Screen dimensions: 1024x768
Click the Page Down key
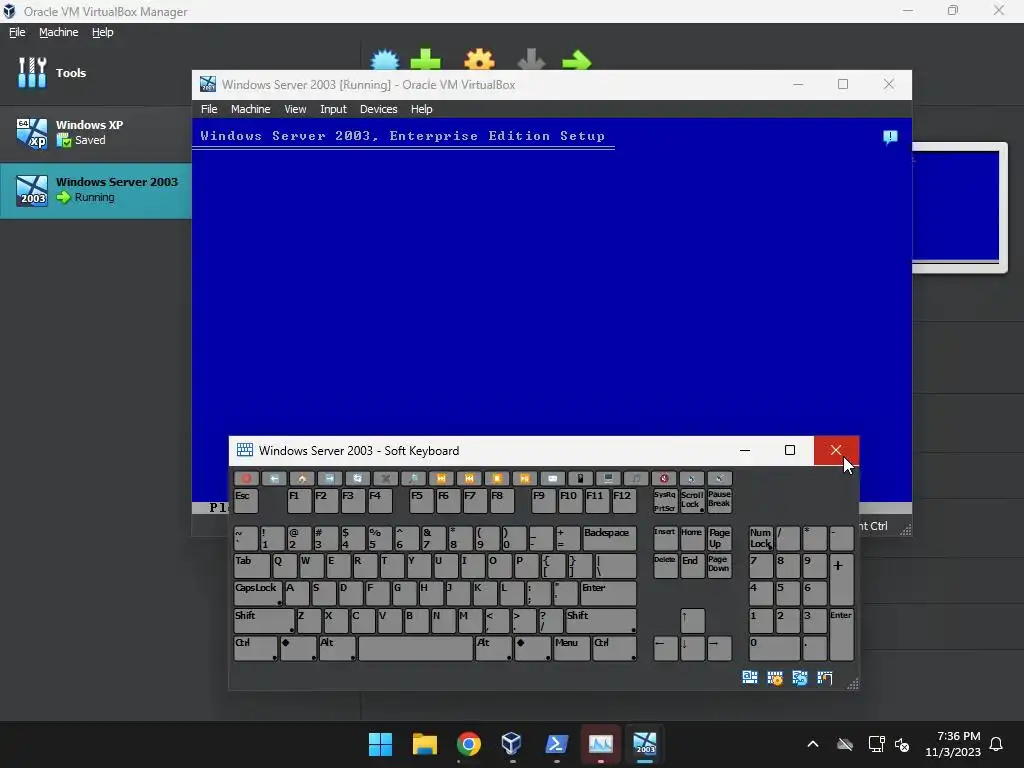pyautogui.click(x=718, y=566)
